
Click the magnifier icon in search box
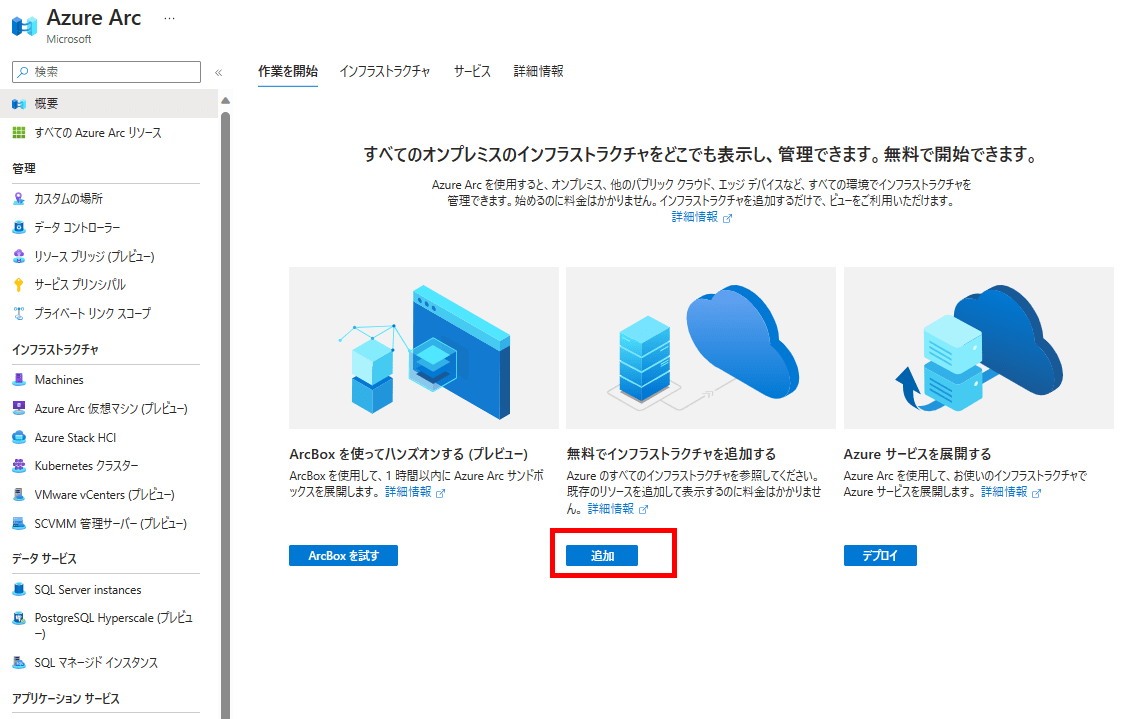[23, 72]
